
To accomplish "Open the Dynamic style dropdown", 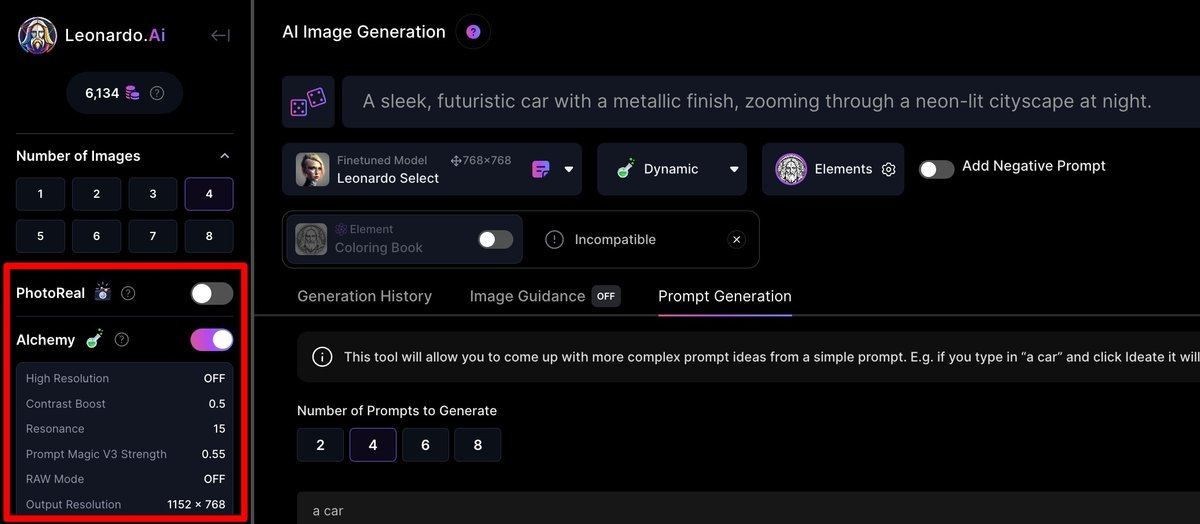I will pos(734,170).
